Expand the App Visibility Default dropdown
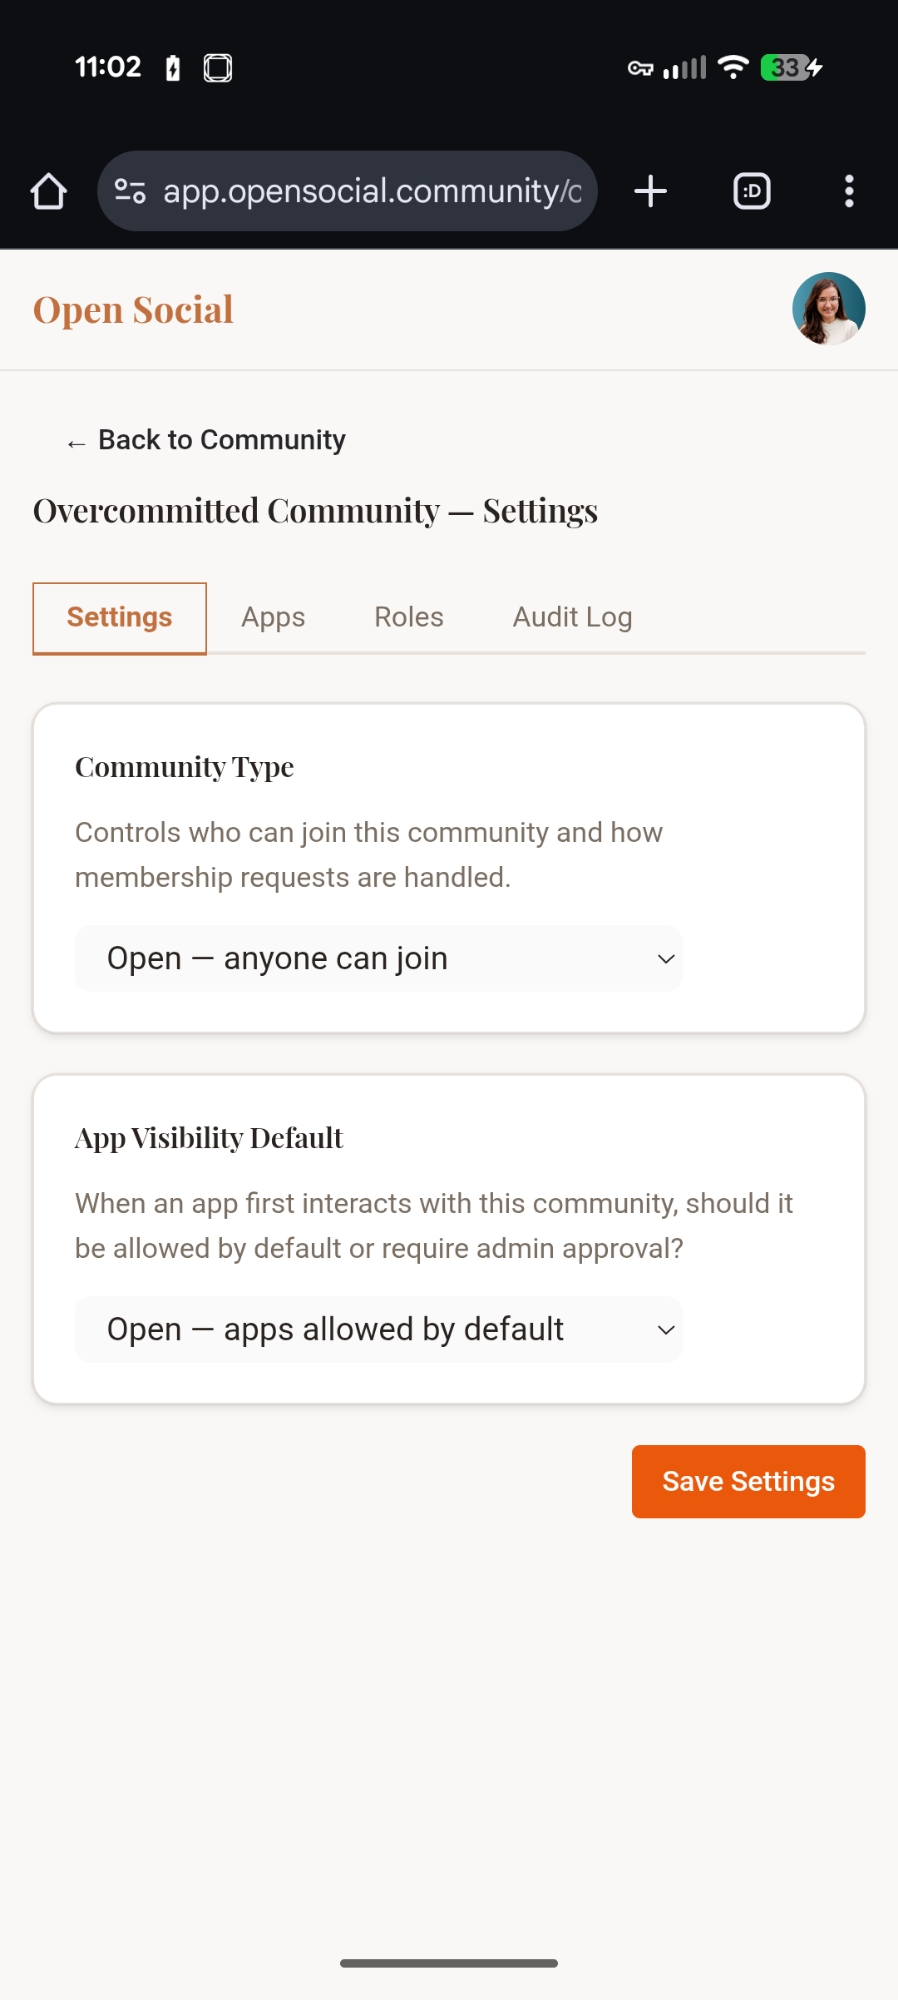The image size is (898, 2000). (x=378, y=1329)
